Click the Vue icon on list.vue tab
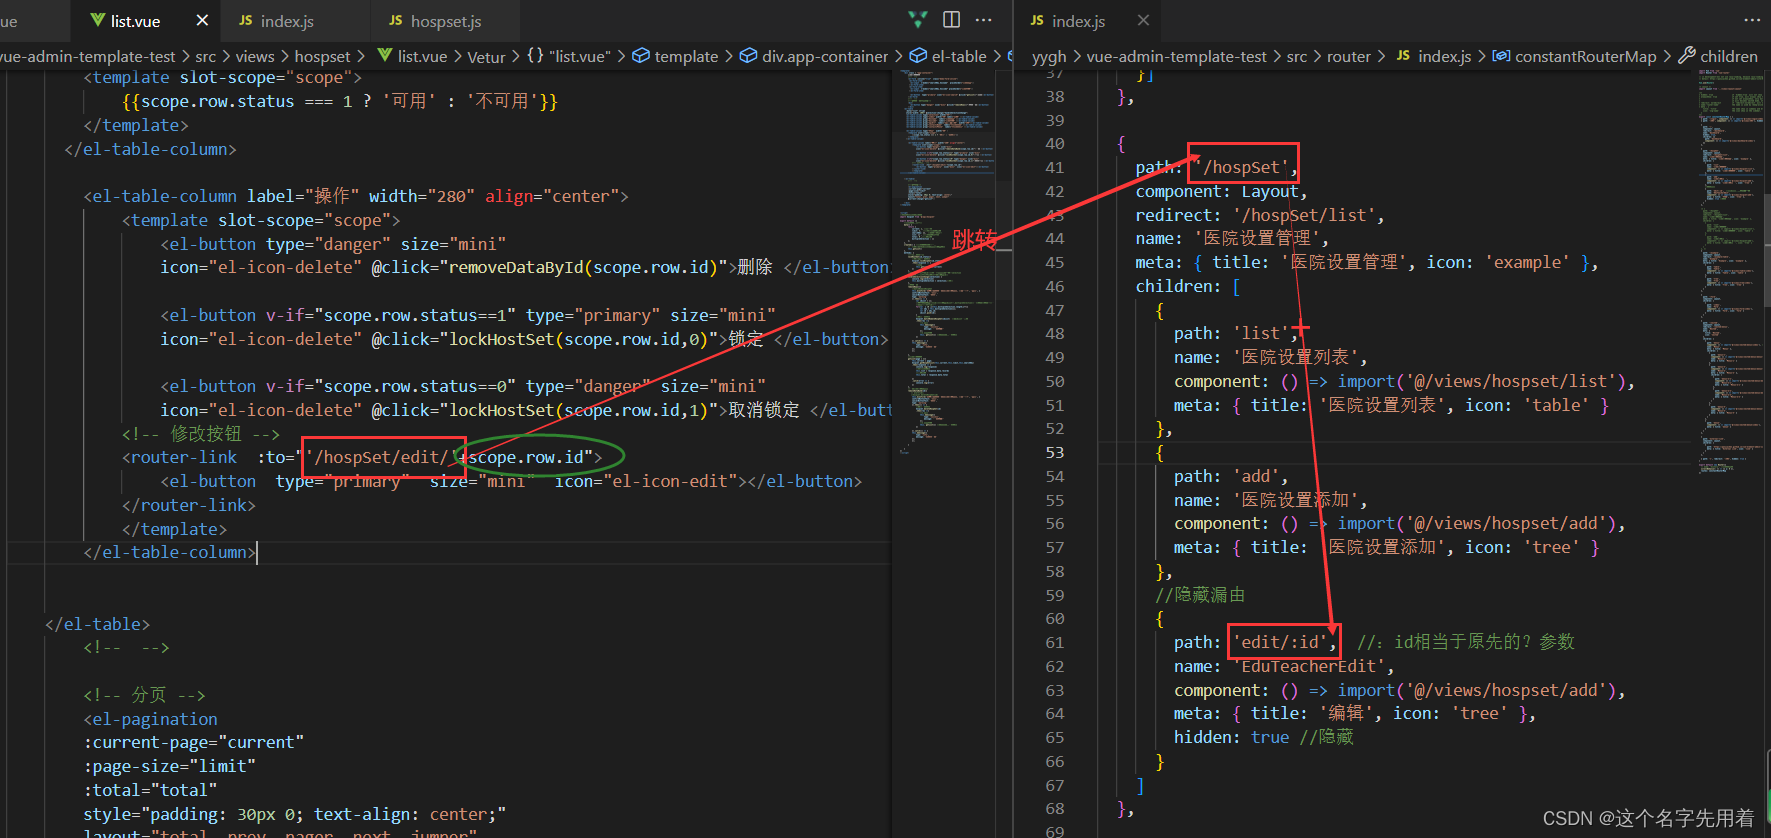Viewport: 1771px width, 838px height. (x=97, y=20)
